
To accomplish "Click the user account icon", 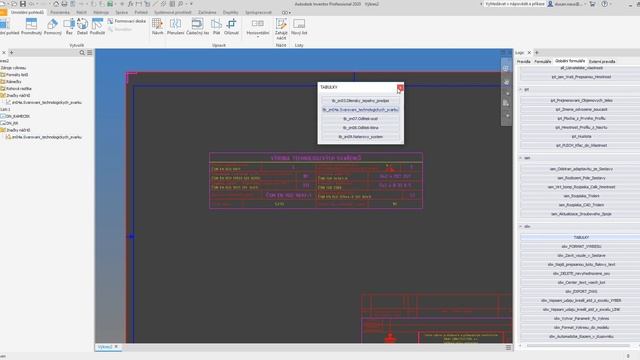I will tap(550, 4).
